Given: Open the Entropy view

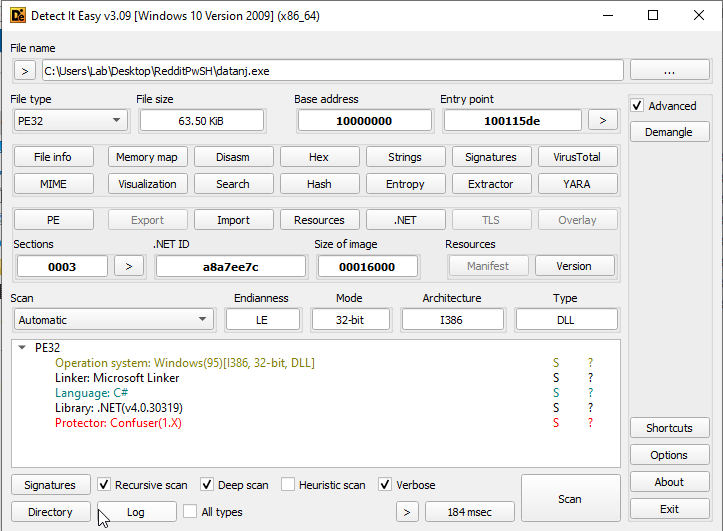Looking at the screenshot, I should point(405,184).
